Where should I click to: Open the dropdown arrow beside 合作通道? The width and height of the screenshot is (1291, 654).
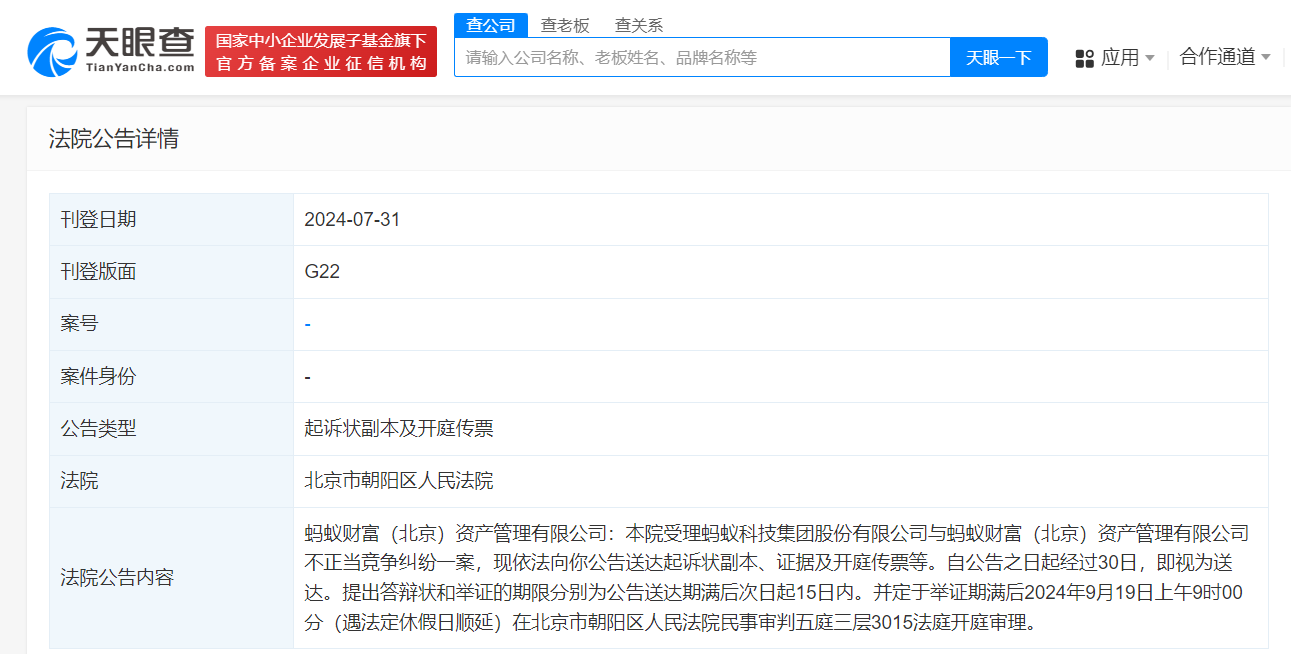coord(1267,59)
